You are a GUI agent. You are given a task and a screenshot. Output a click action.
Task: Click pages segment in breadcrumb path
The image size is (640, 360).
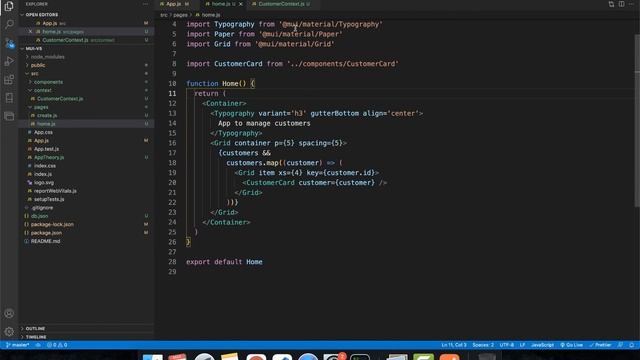tap(180, 15)
